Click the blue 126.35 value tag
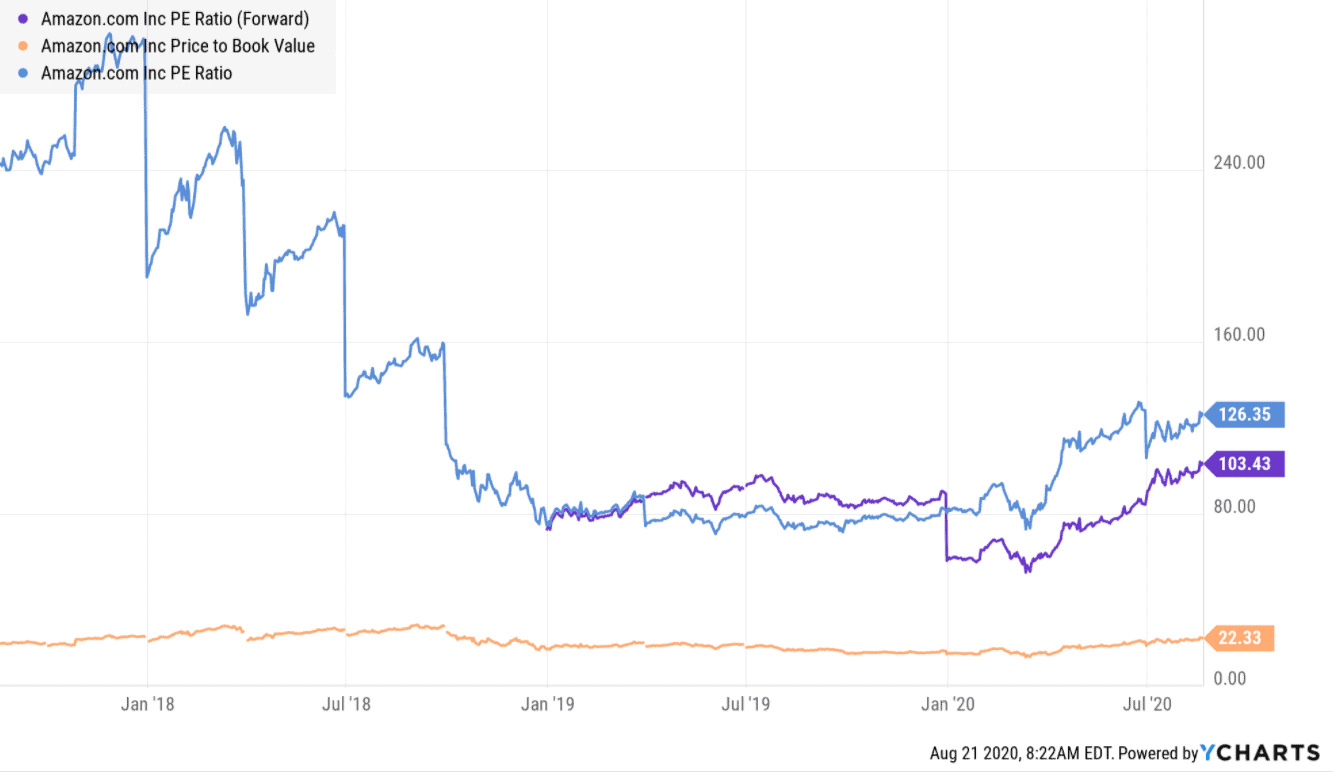Viewport: 1333px width, 772px height. [x=1246, y=414]
